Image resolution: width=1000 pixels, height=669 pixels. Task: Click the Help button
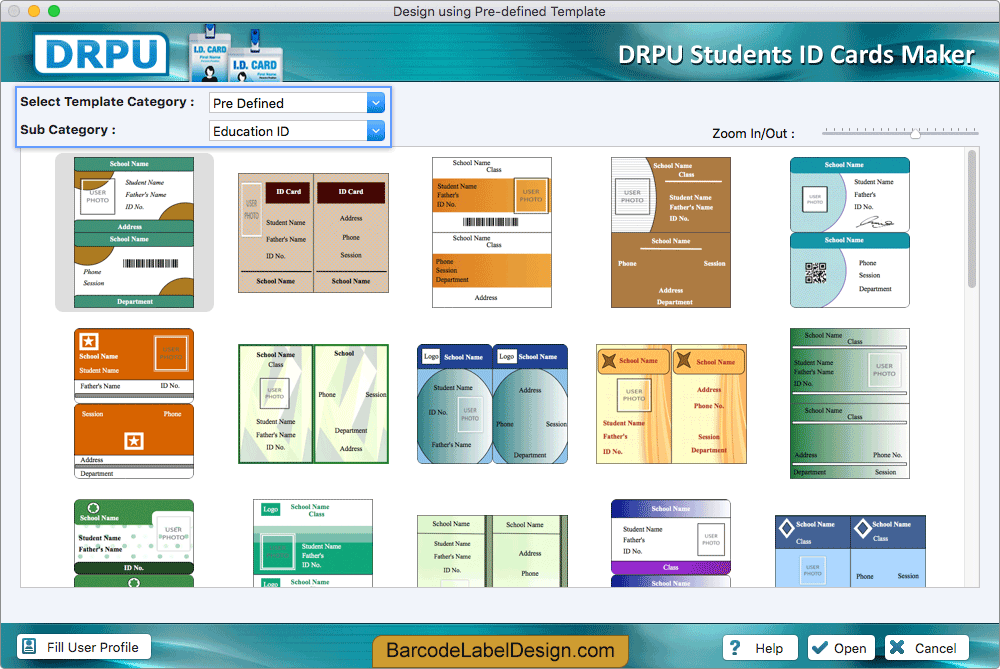coord(760,648)
